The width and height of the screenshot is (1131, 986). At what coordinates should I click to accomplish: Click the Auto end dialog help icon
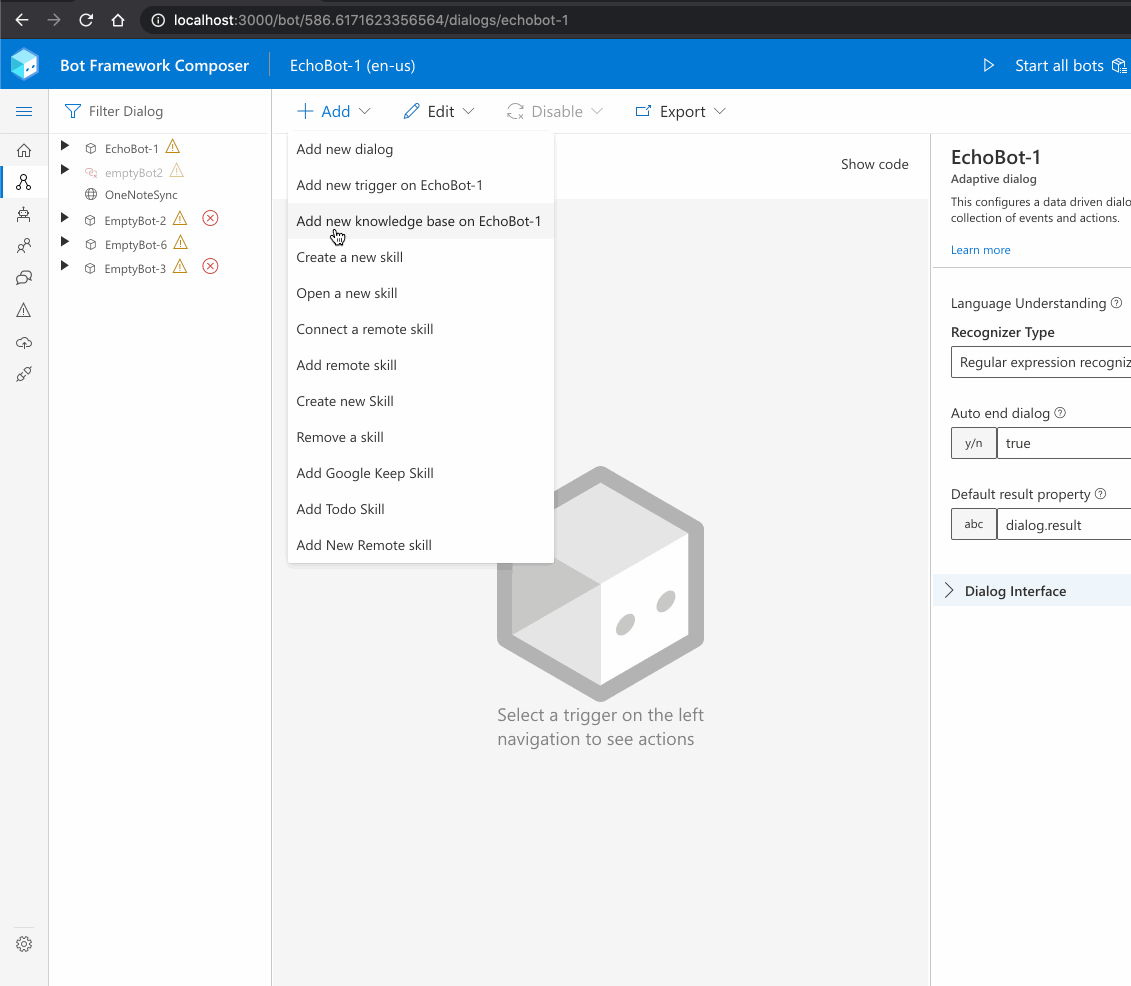point(1060,413)
